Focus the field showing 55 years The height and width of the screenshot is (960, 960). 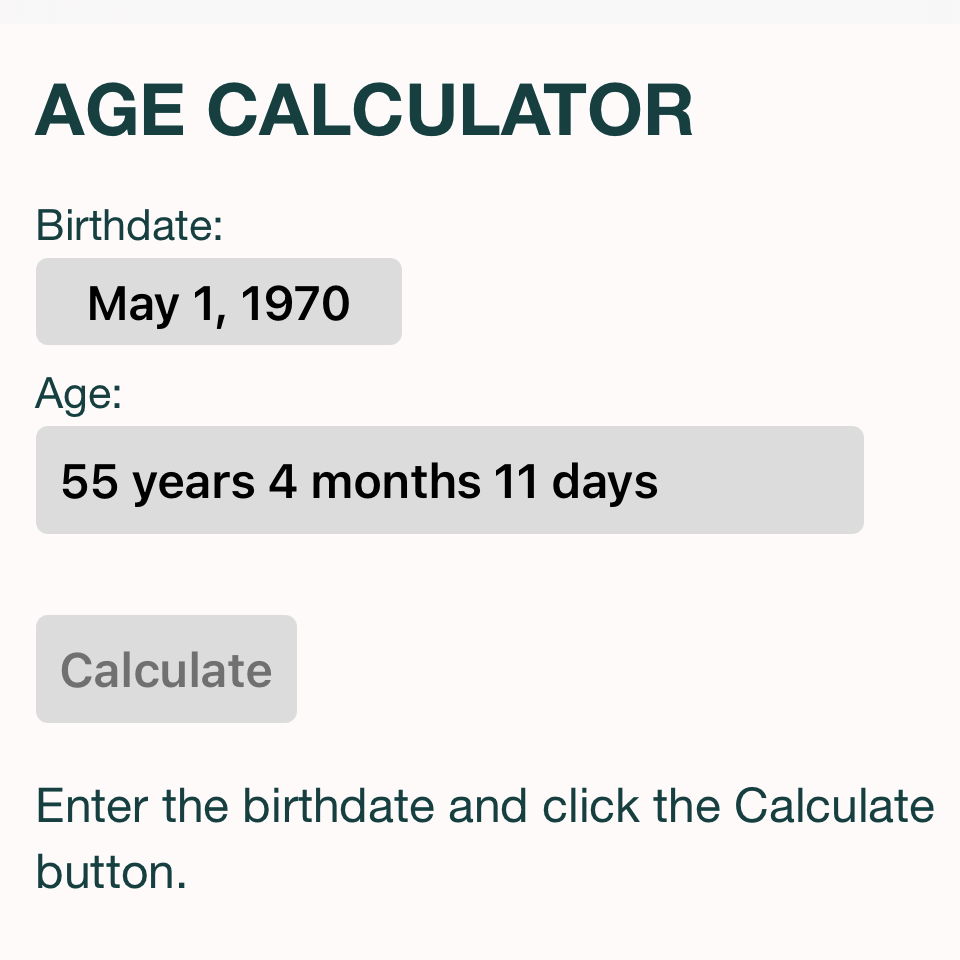449,480
